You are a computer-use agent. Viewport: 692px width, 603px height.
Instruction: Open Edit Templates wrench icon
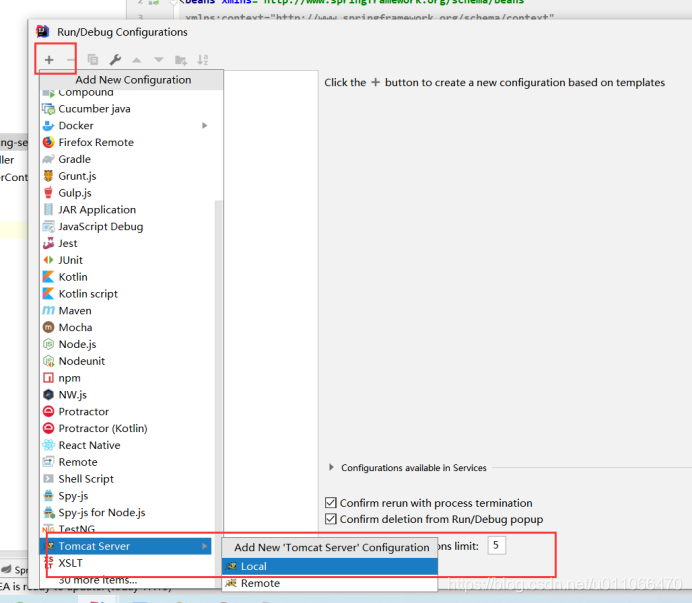[x=115, y=60]
